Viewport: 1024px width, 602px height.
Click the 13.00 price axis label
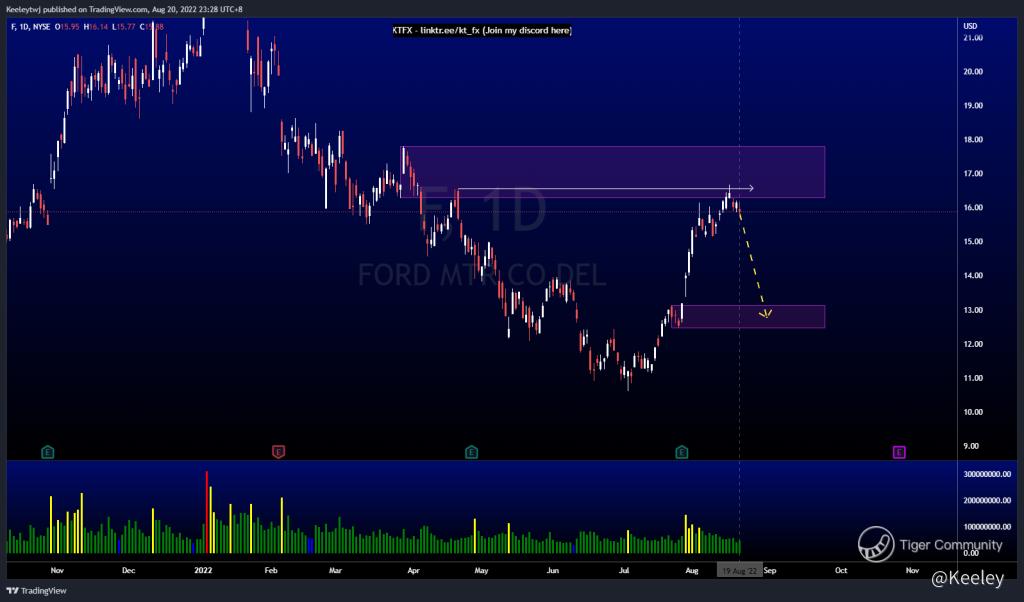(973, 310)
